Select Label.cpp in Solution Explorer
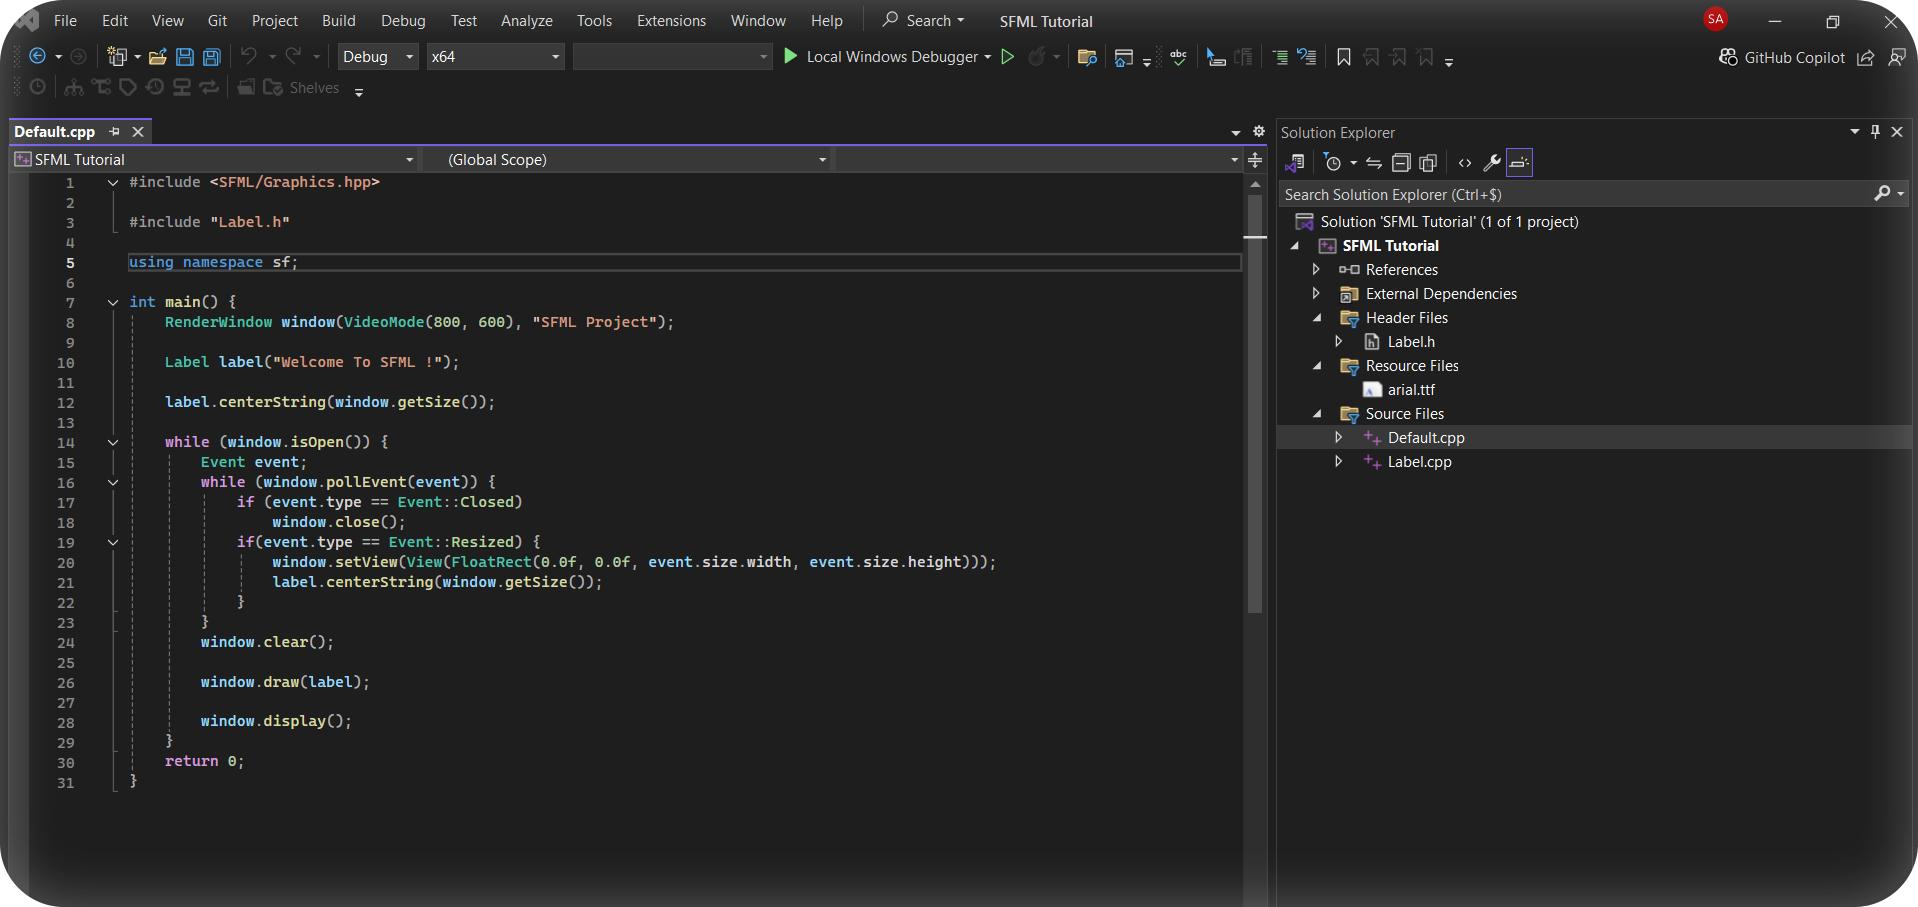1918x907 pixels. click(1419, 462)
